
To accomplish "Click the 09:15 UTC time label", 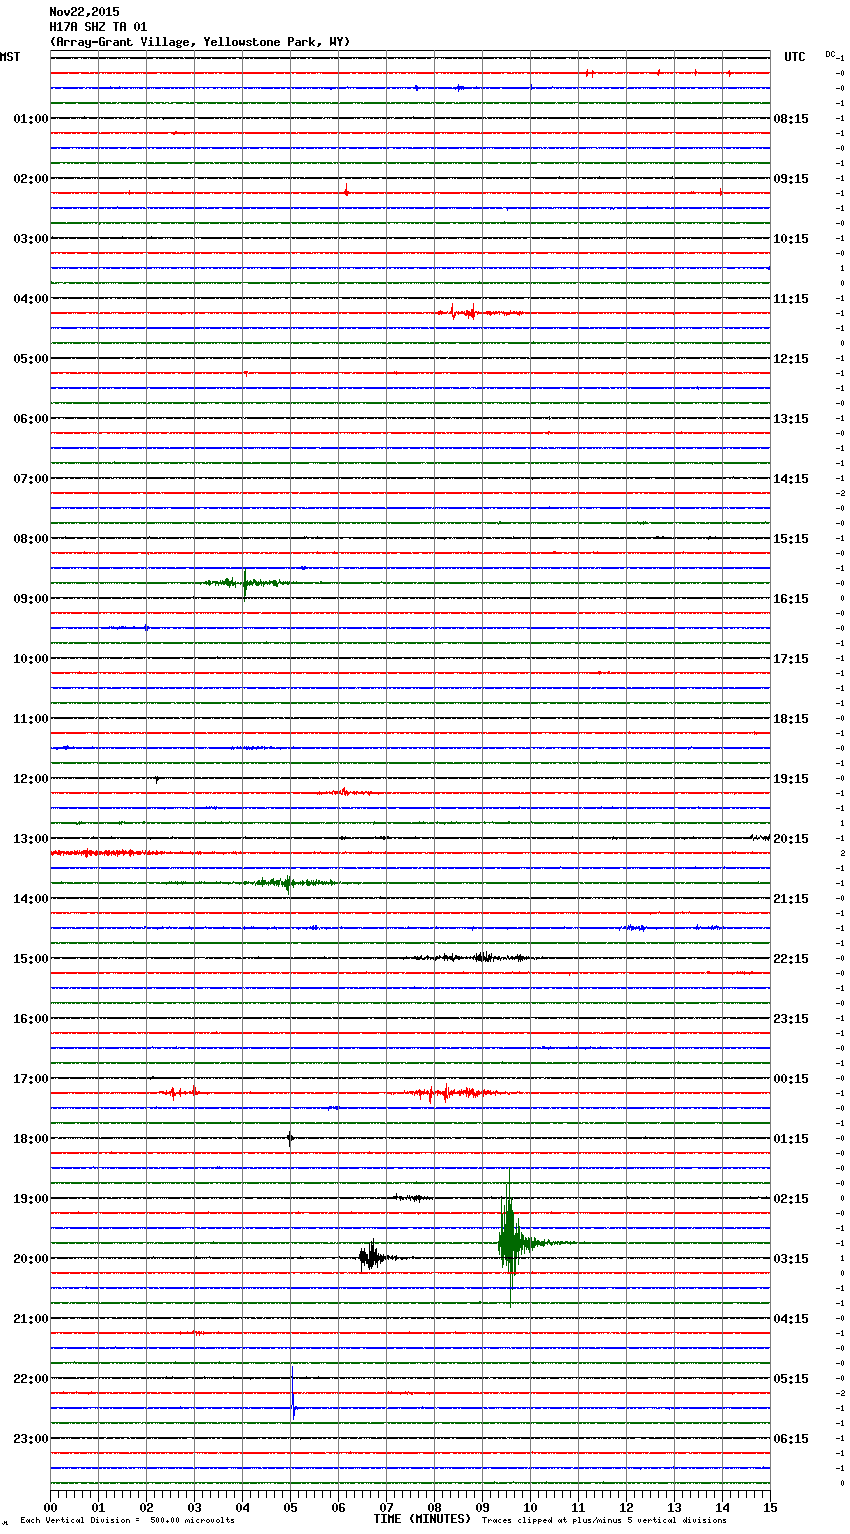I will [791, 179].
